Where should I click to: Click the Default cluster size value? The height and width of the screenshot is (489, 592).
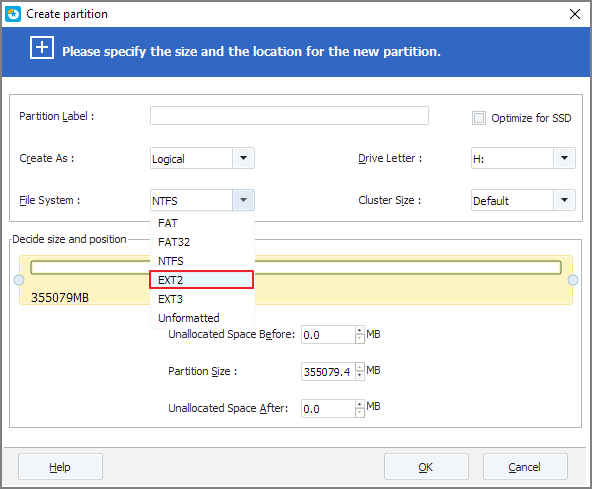coord(491,201)
